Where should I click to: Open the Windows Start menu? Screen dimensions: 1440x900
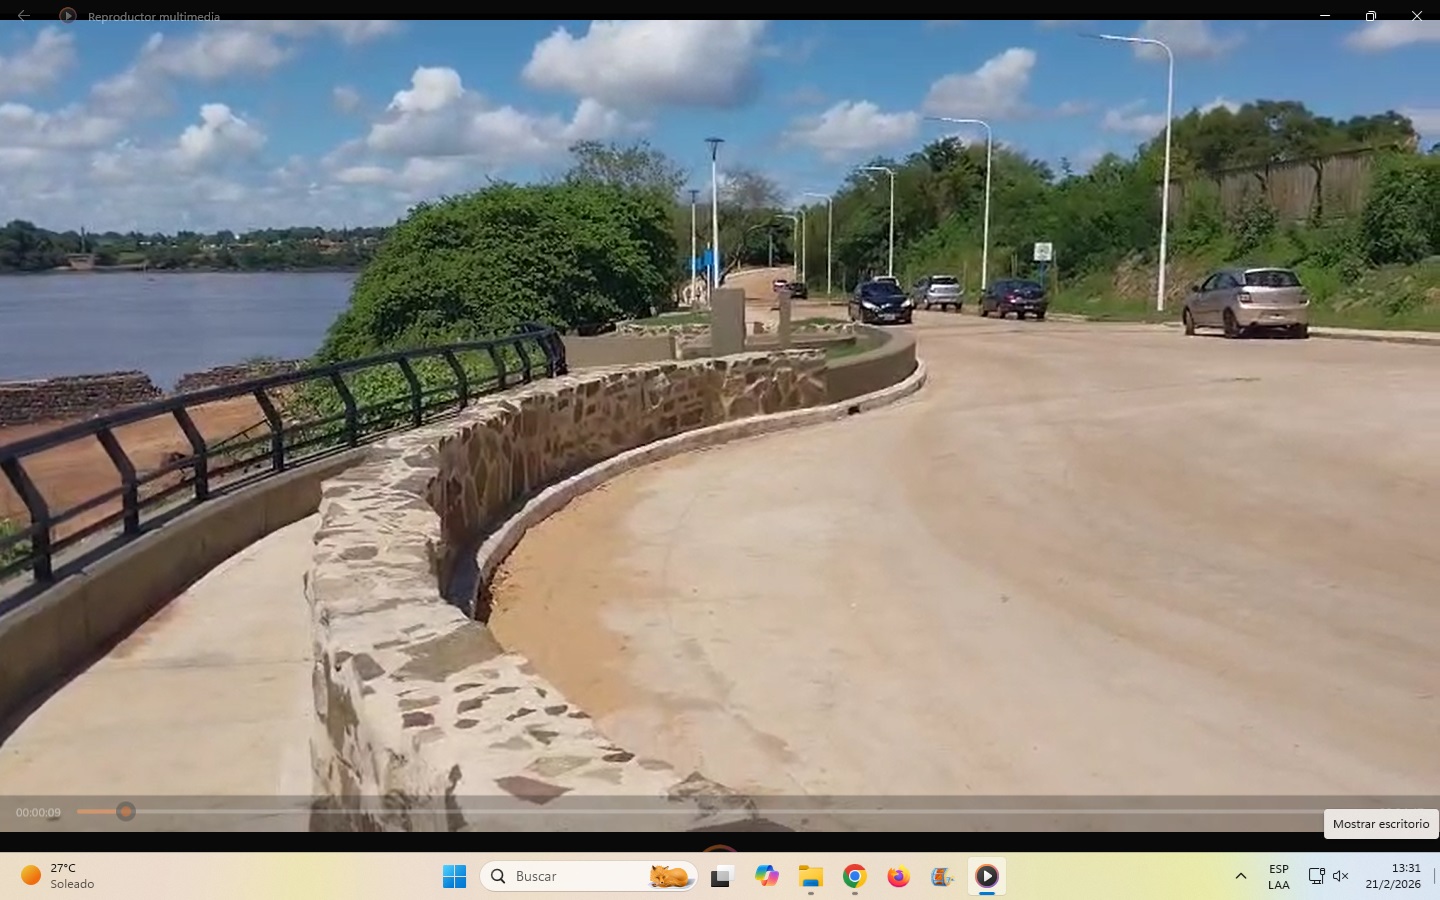point(454,877)
